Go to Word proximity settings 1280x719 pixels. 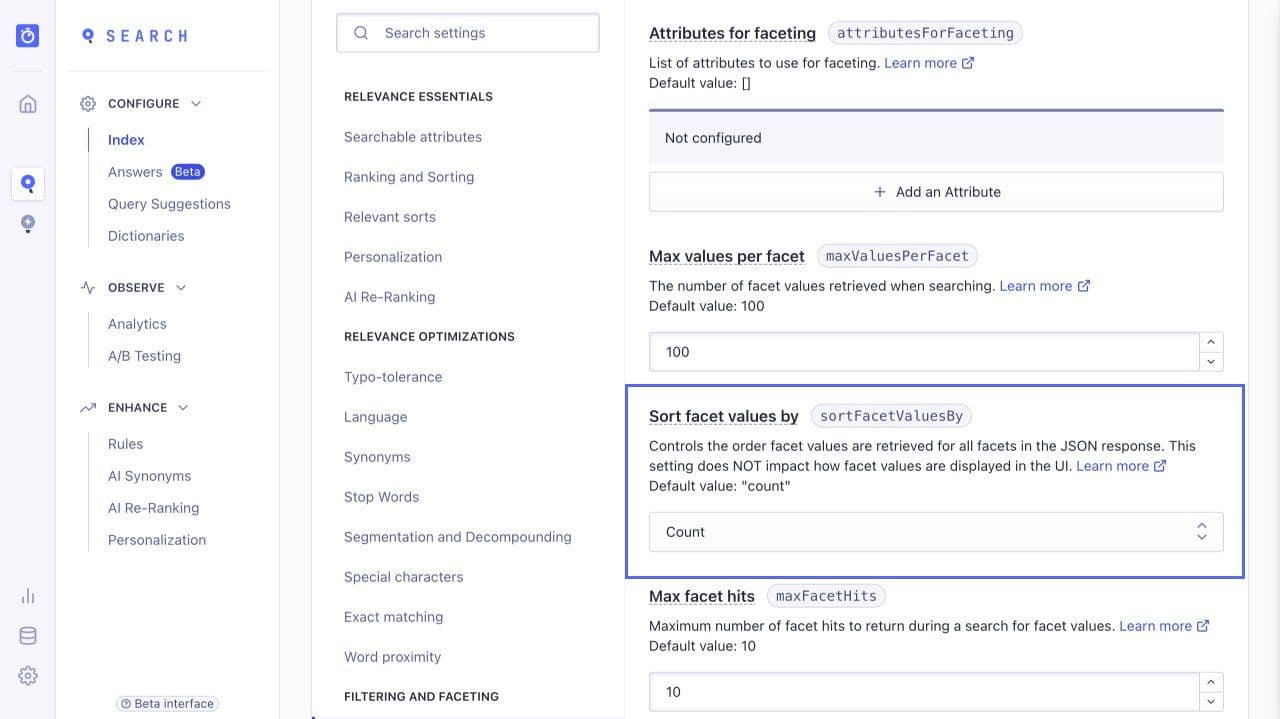point(392,657)
